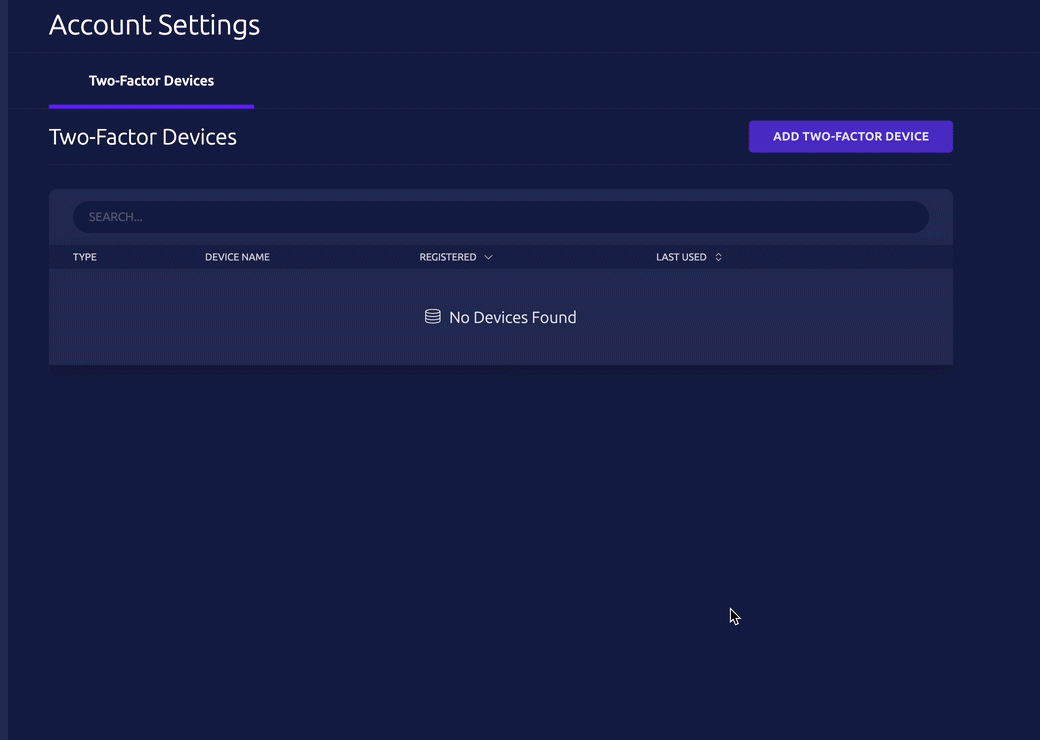1040x740 pixels.
Task: Switch to the Two-Factor Devices tab
Action: tap(151, 81)
